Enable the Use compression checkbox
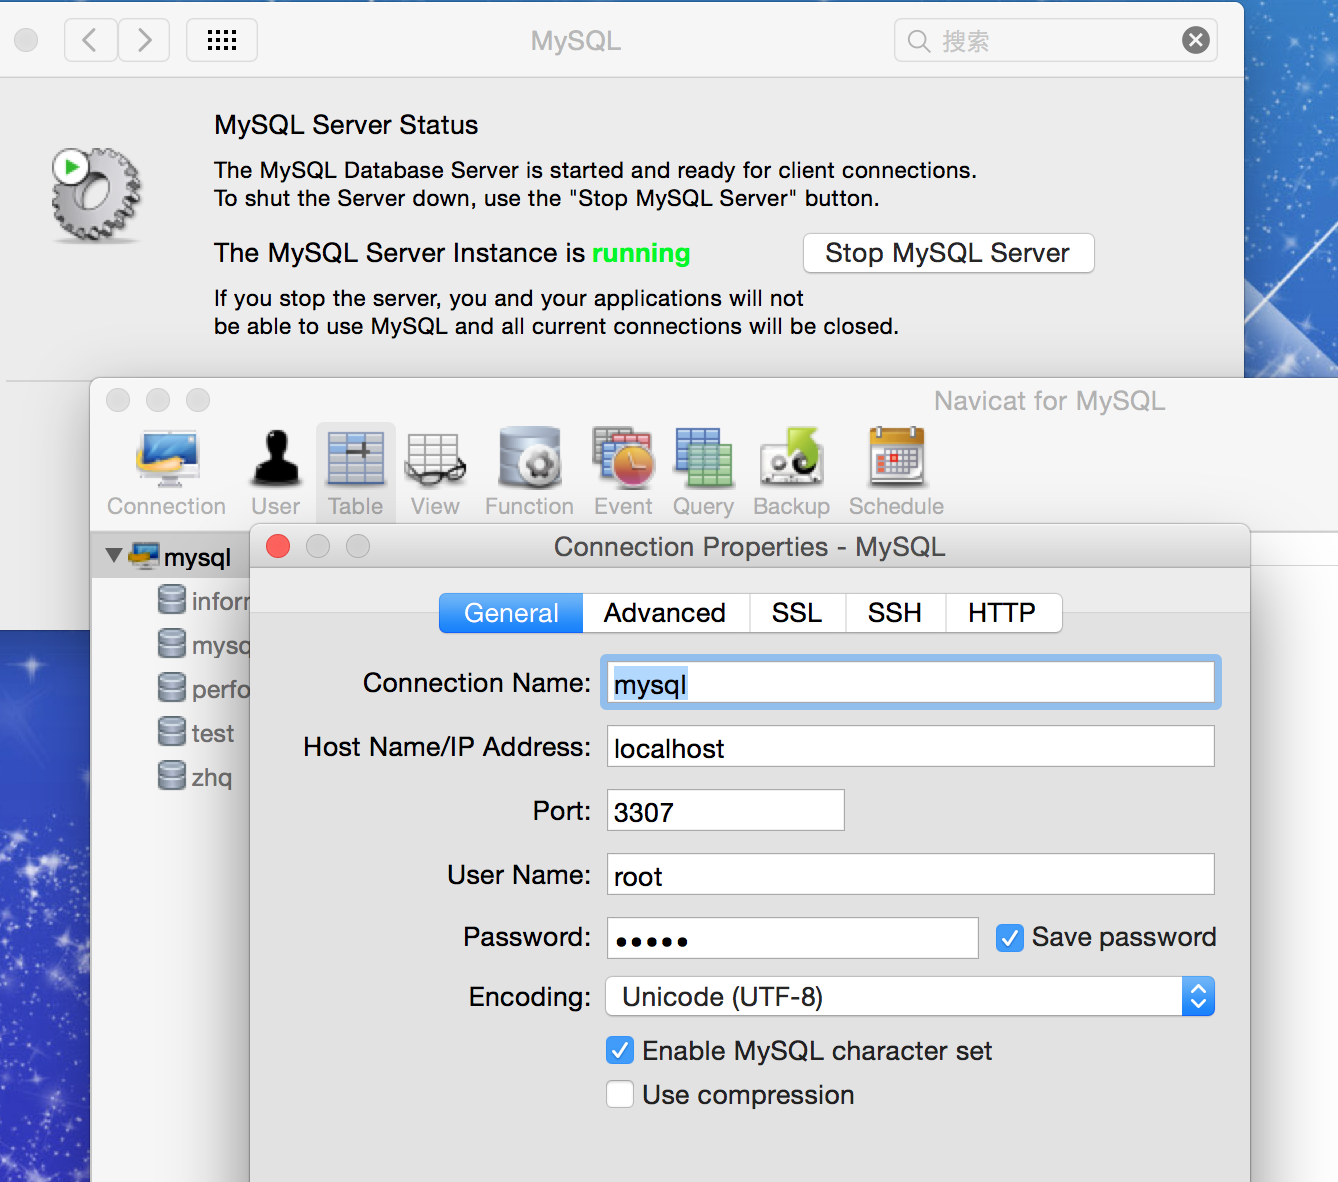 (x=620, y=1095)
